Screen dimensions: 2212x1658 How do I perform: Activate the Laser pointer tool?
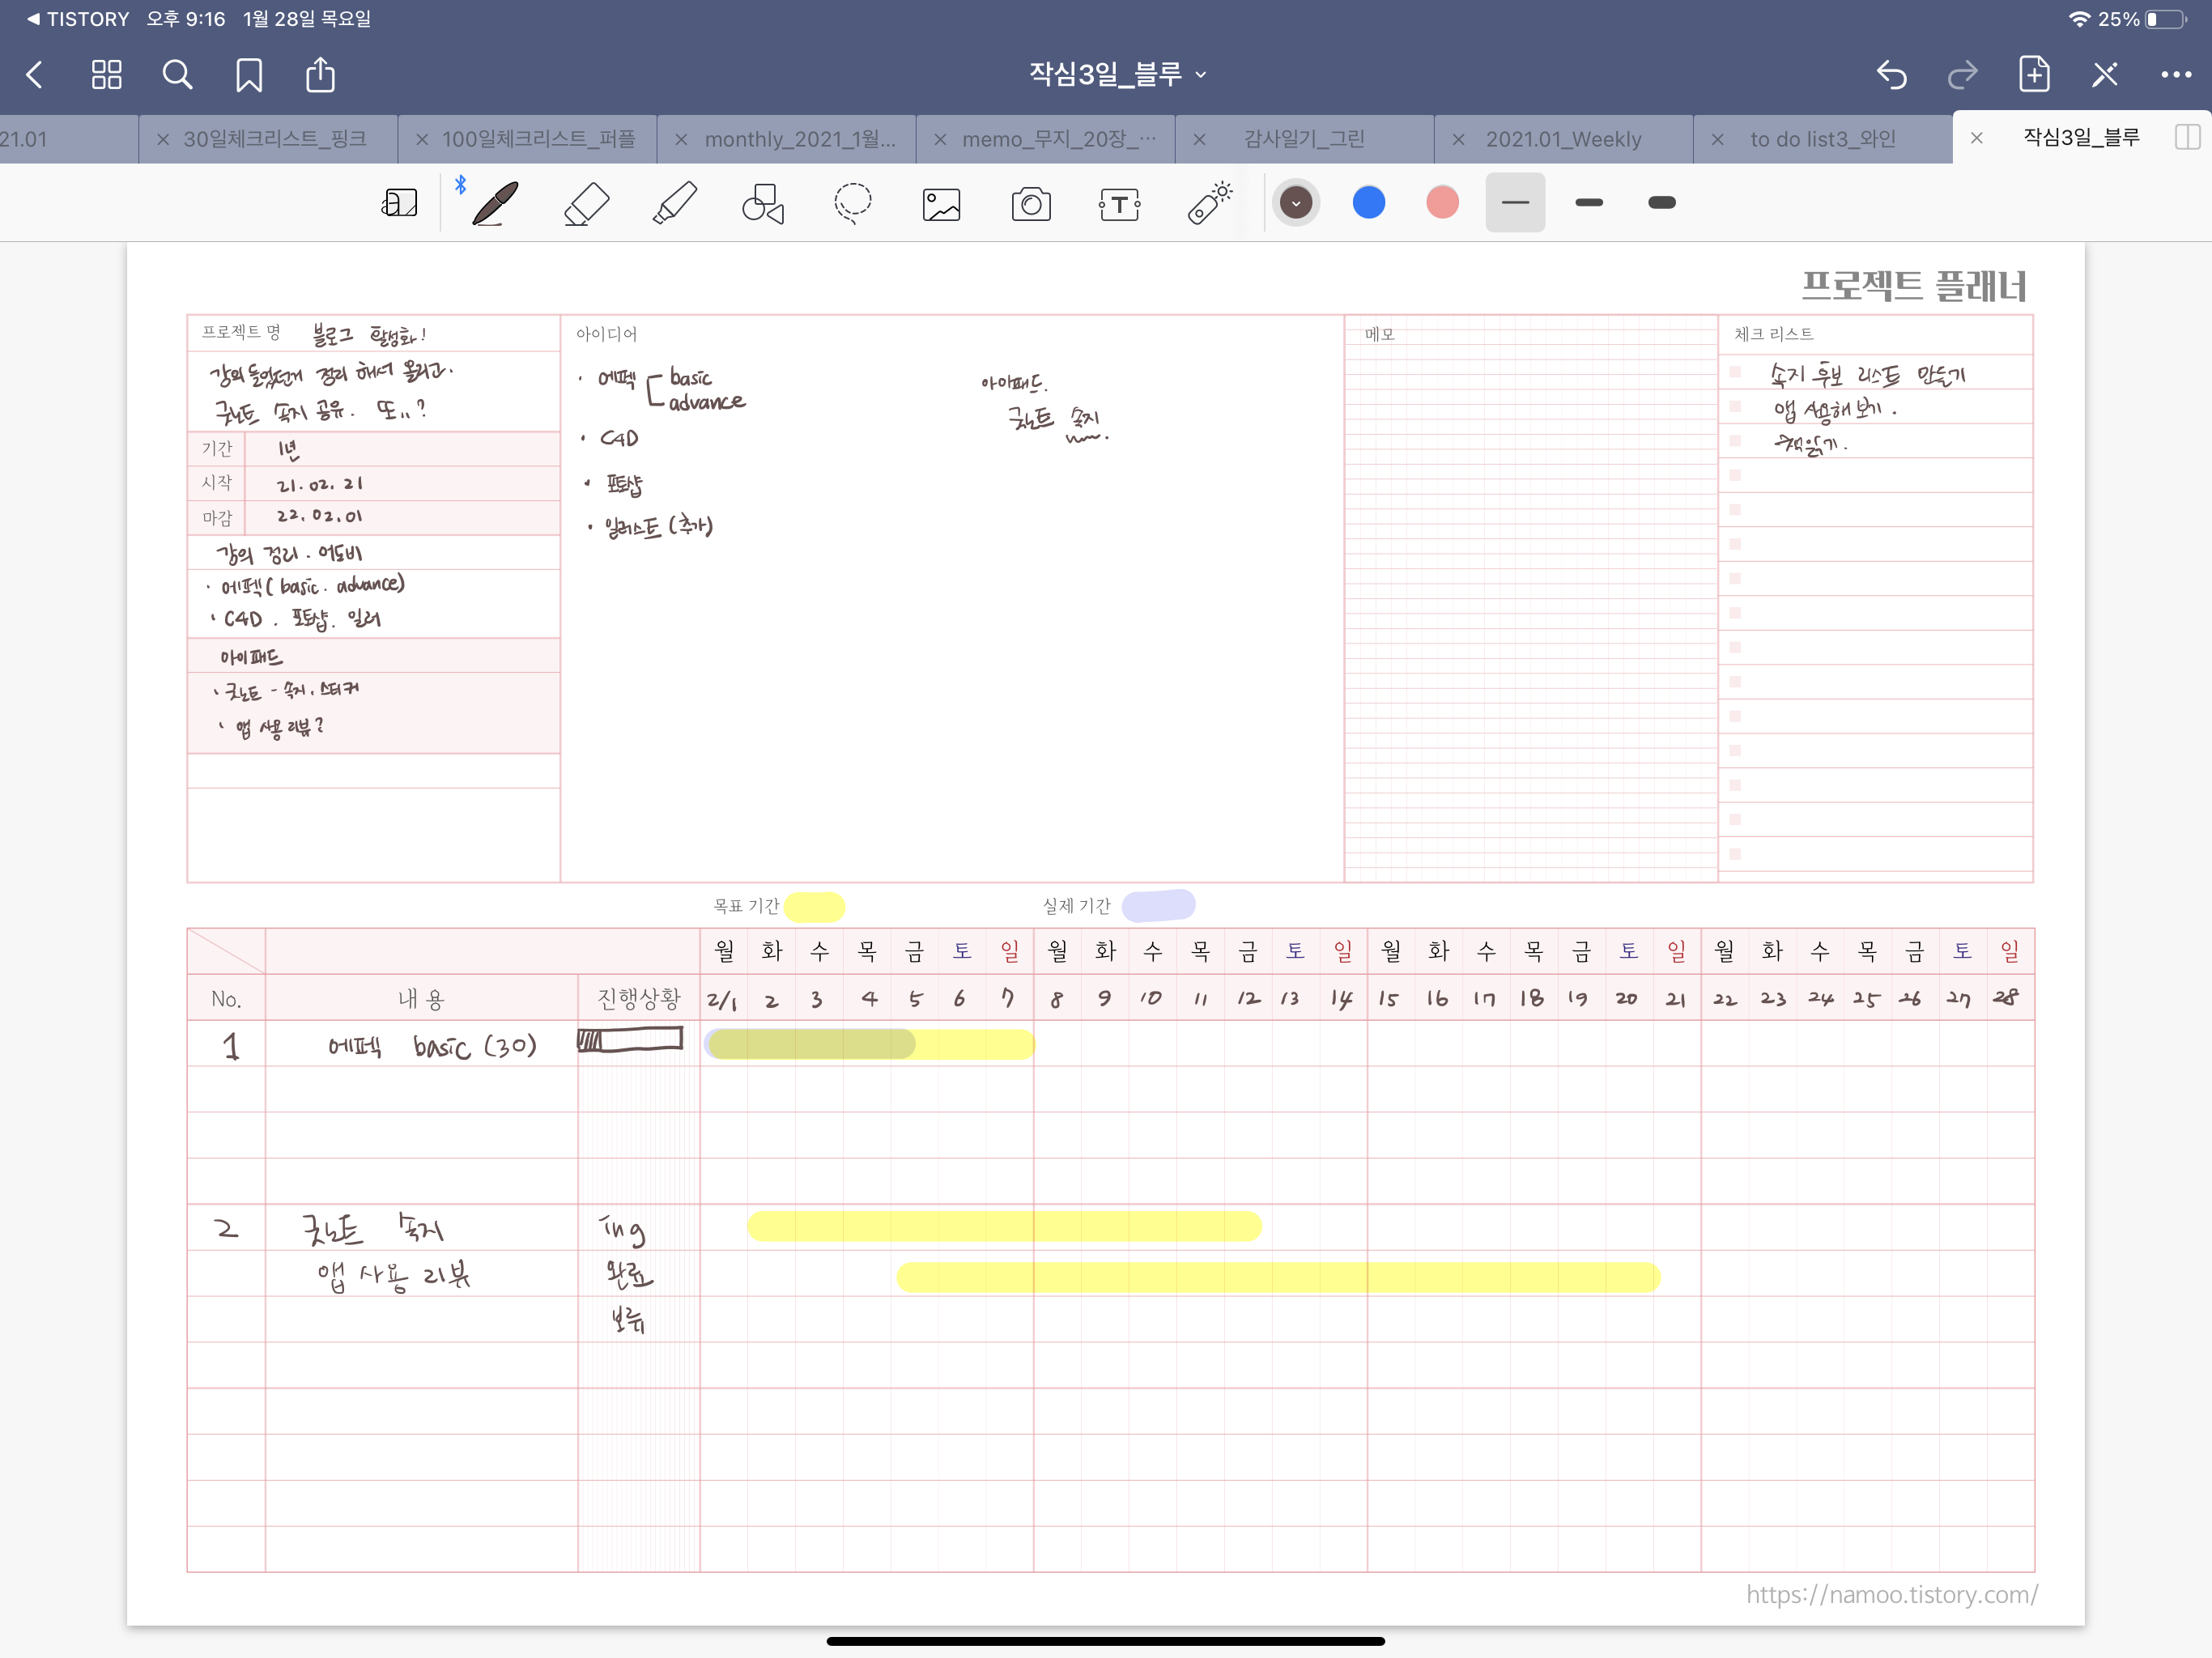(1210, 204)
